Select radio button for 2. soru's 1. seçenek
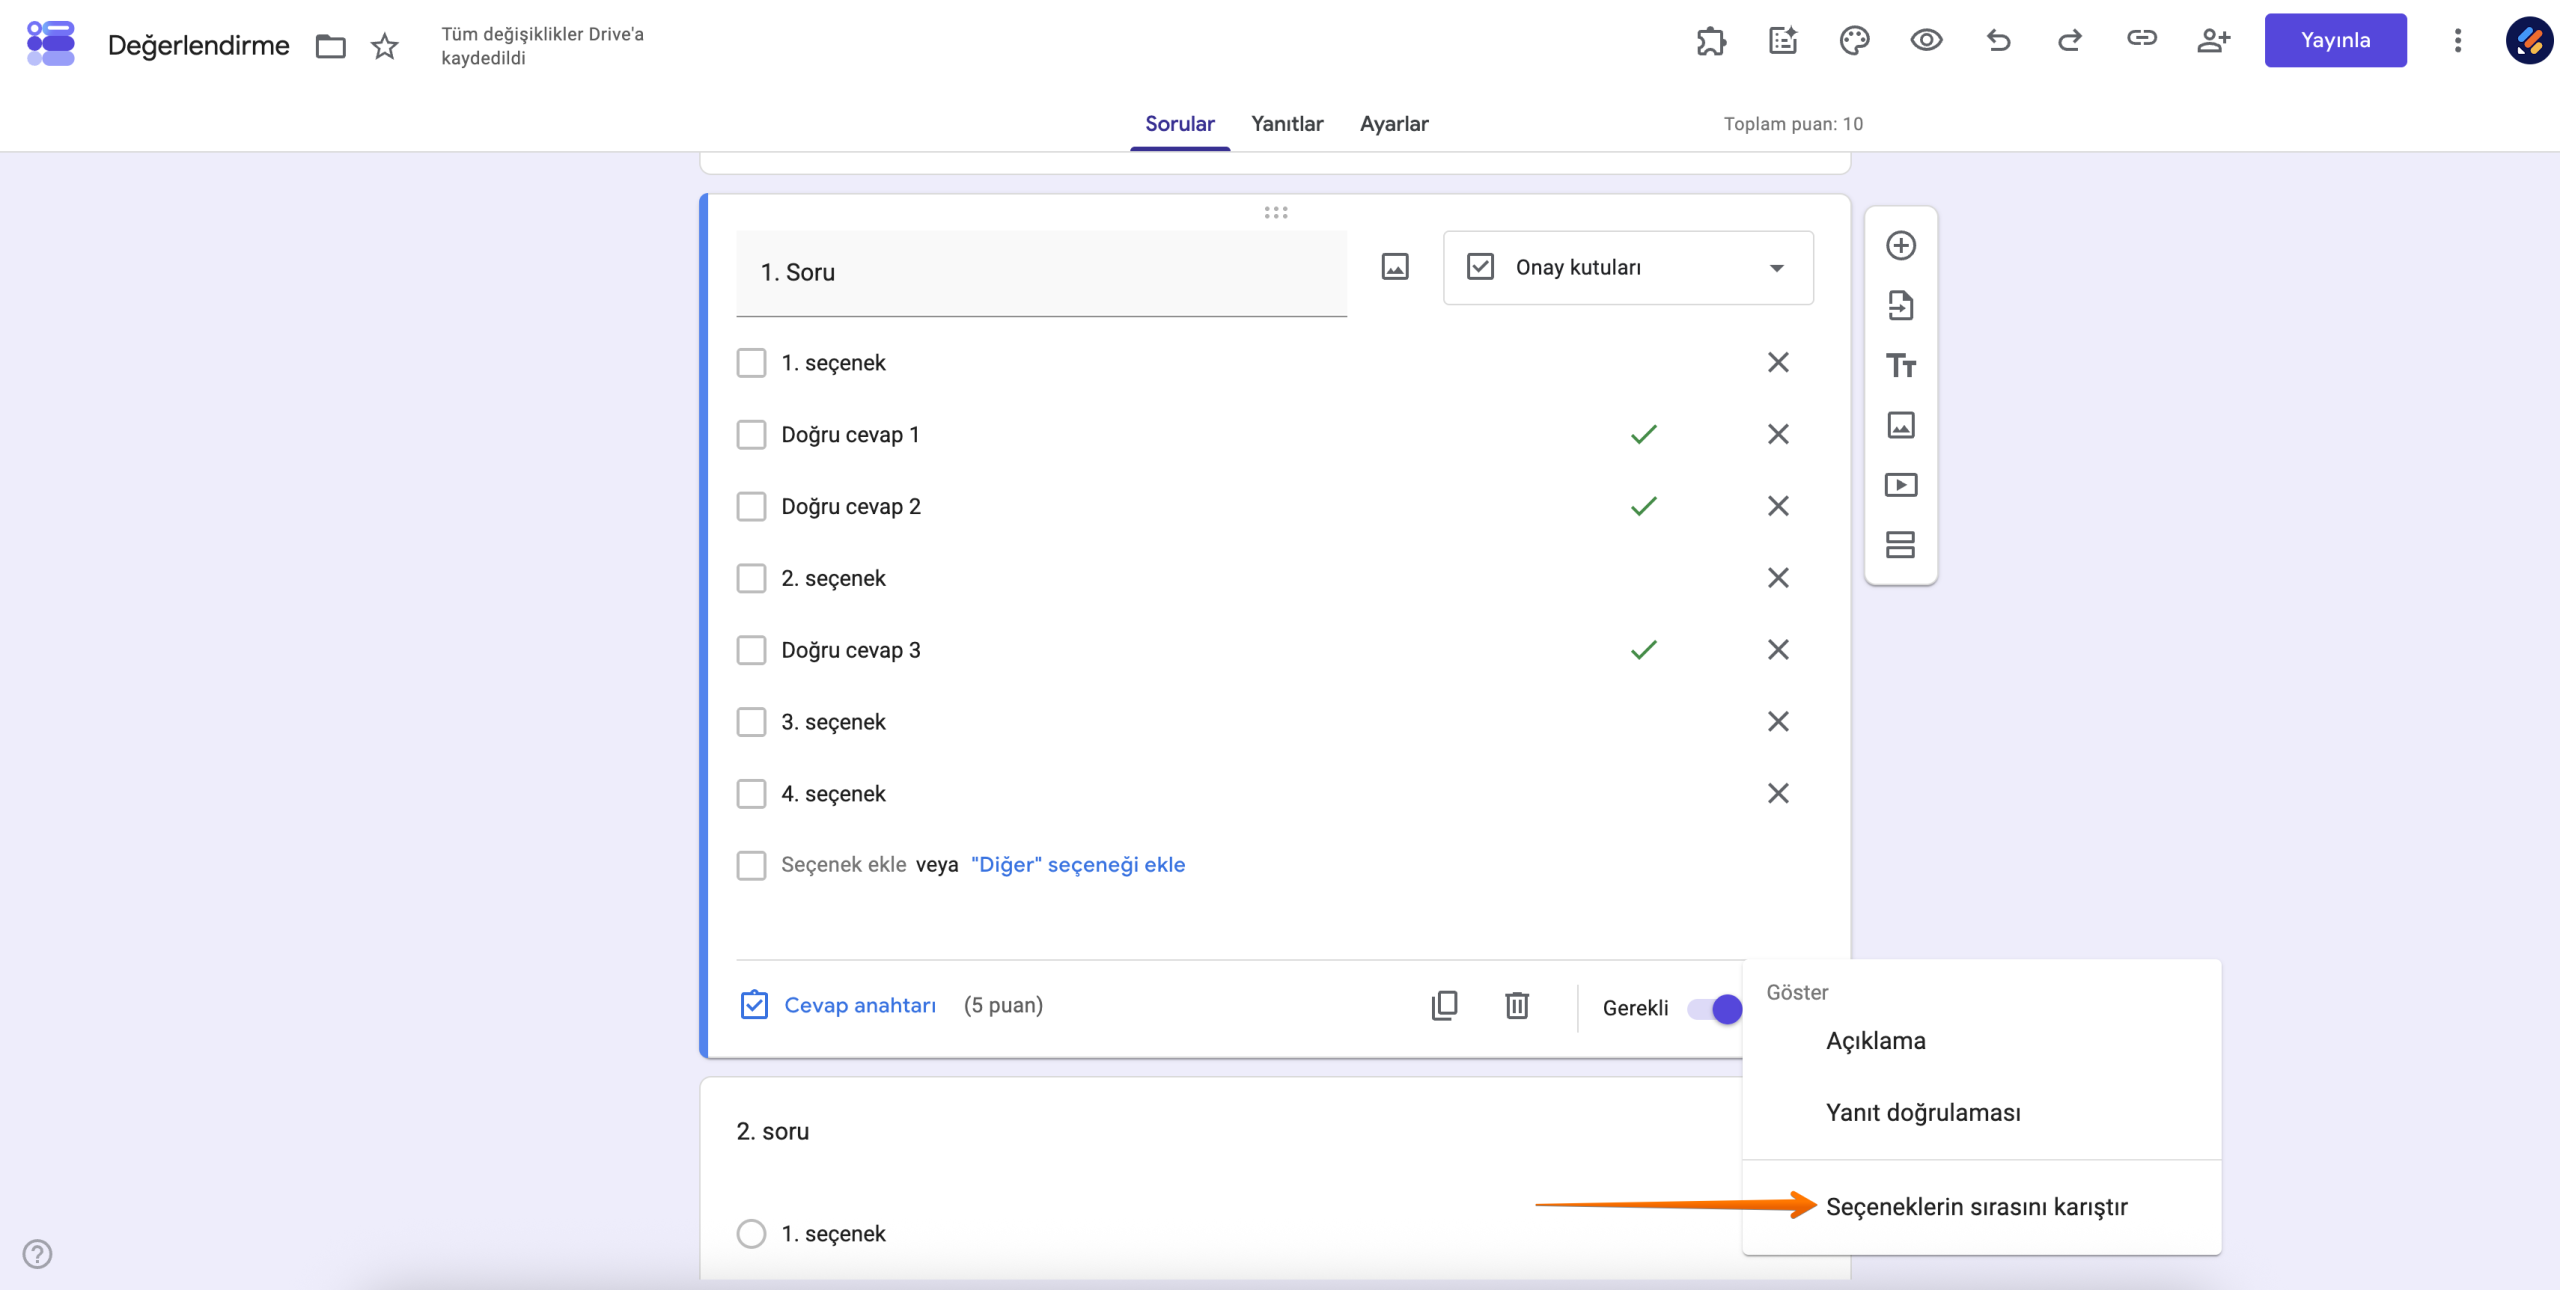The width and height of the screenshot is (2560, 1290). tap(751, 1234)
